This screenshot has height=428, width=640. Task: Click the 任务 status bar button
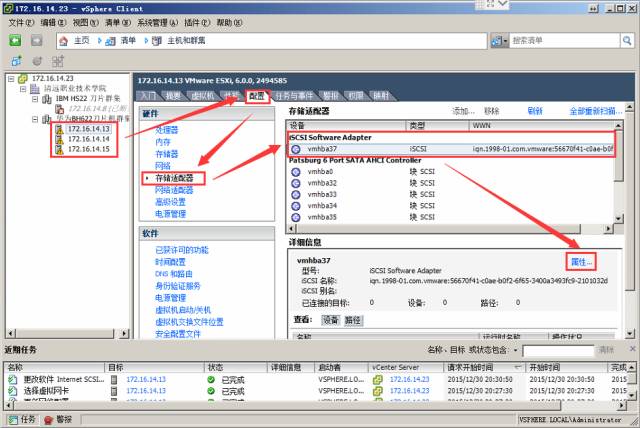pyautogui.click(x=23, y=419)
